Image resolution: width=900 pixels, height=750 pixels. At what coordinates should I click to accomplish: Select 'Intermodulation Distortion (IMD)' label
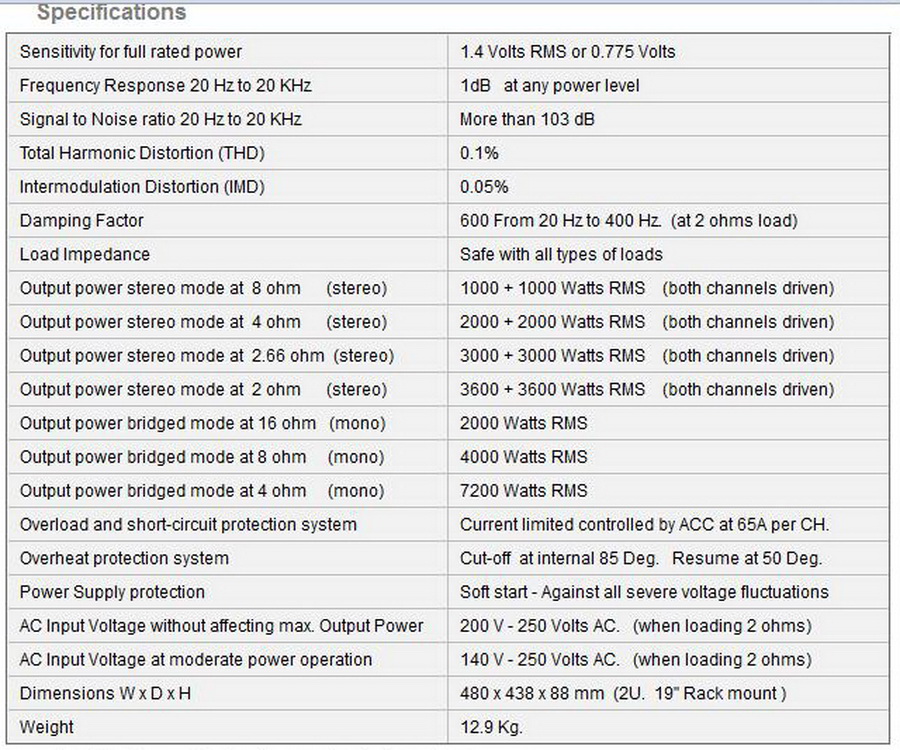tap(142, 187)
